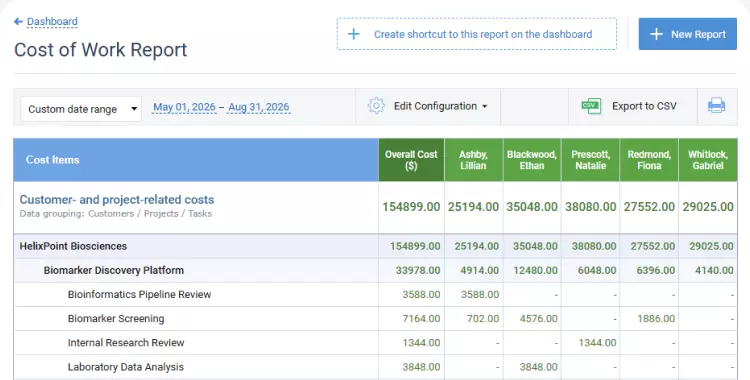750x380 pixels.
Task: Click the plus icon in shortcut box
Action: [353, 34]
